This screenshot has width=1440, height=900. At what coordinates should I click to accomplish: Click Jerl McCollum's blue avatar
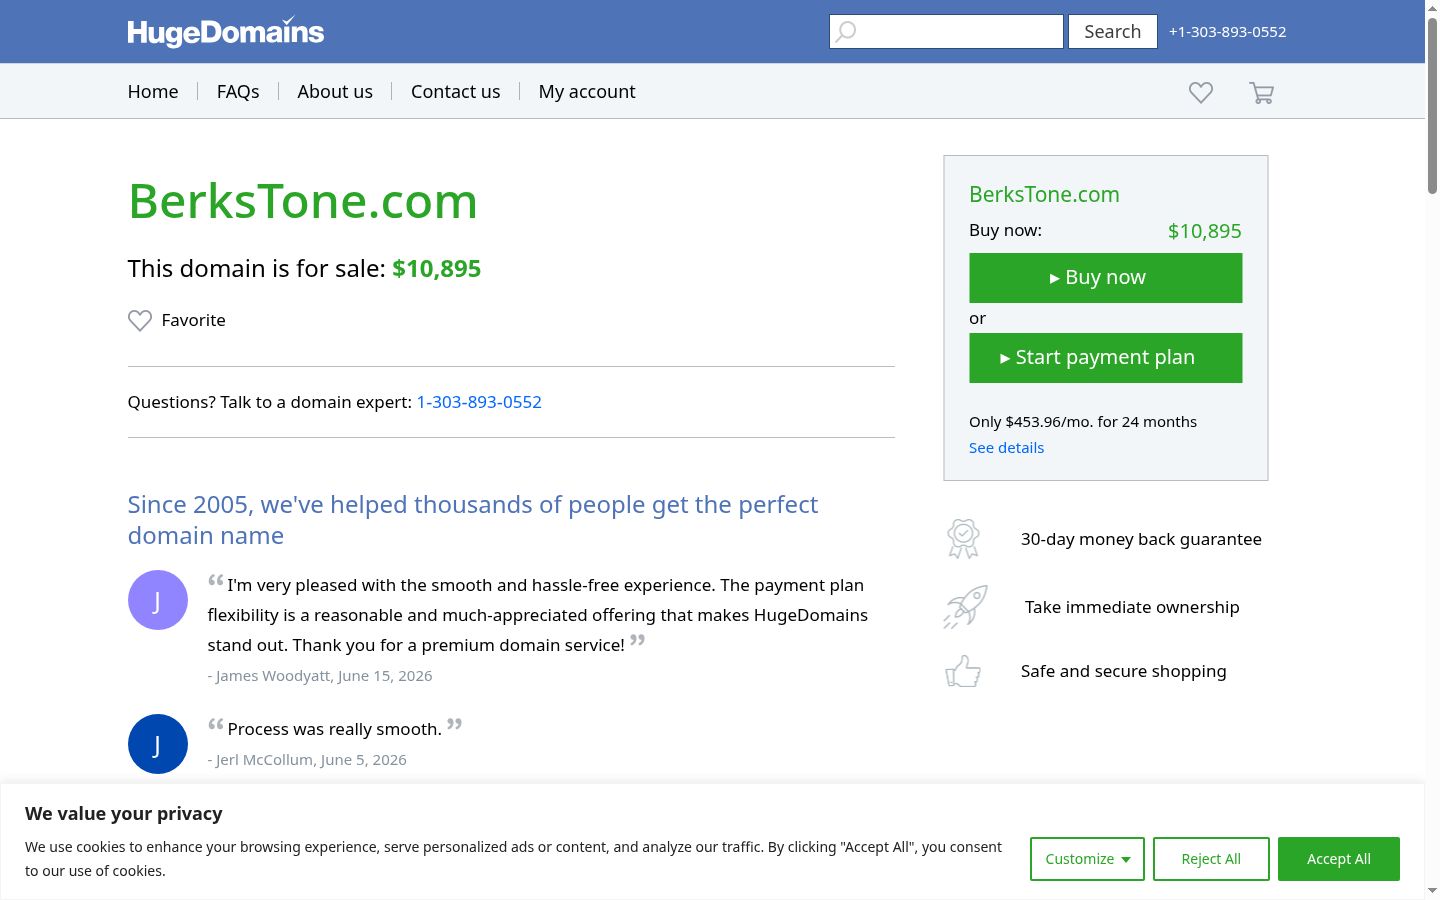158,744
